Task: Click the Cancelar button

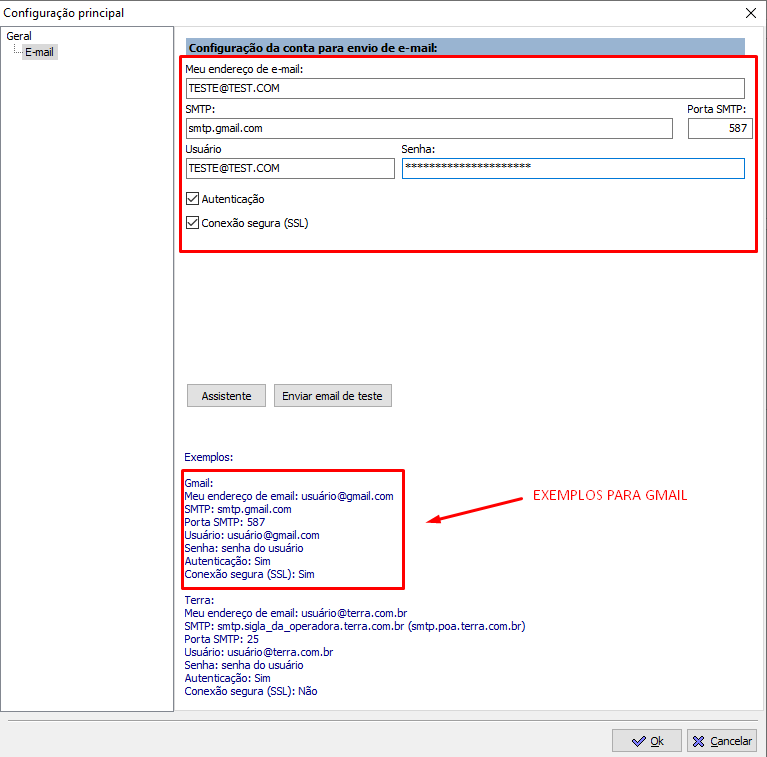Action: (722, 741)
